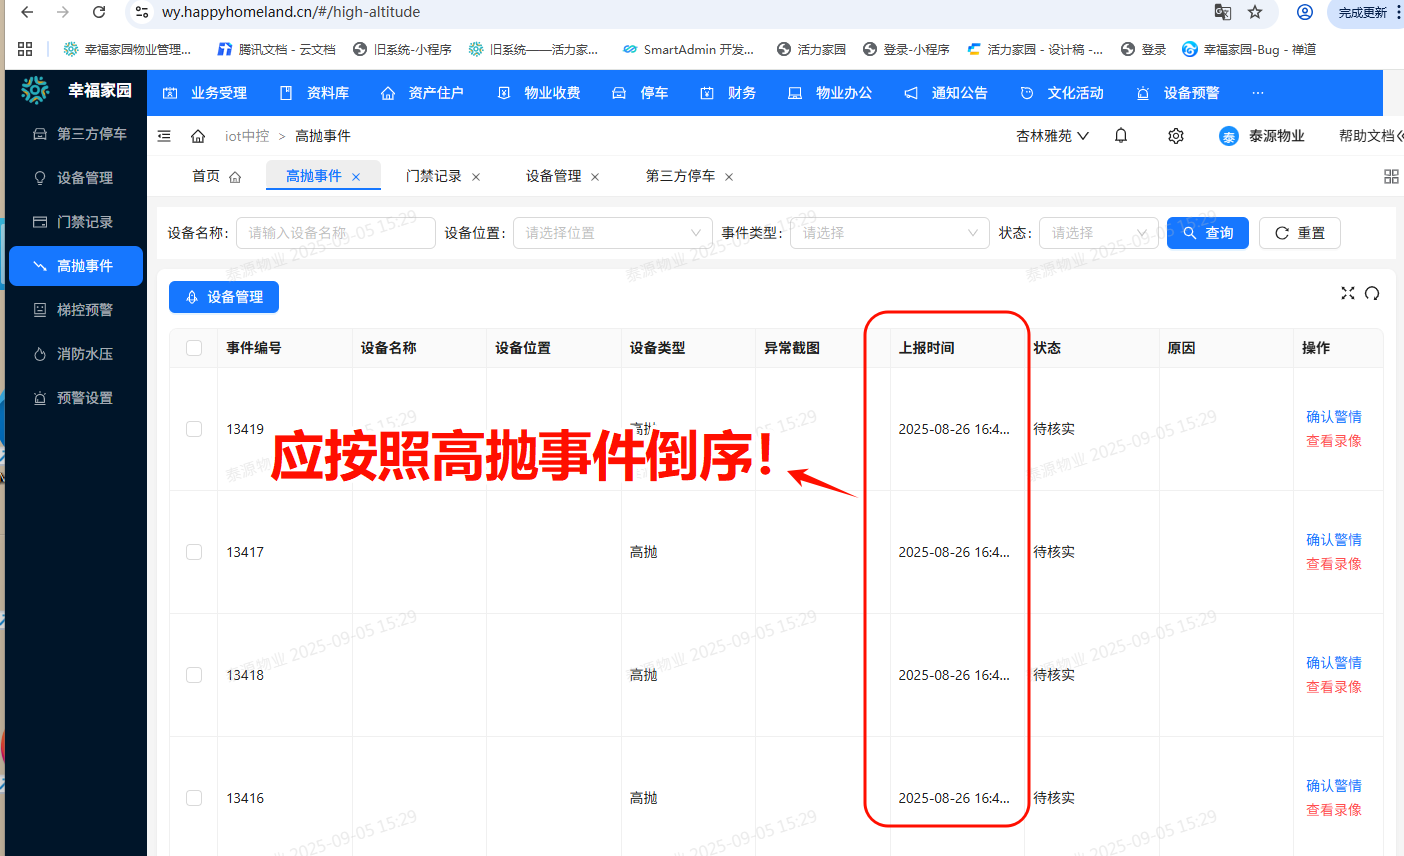This screenshot has width=1404, height=856.
Task: Select all rows with the header checkbox
Action: (x=194, y=348)
